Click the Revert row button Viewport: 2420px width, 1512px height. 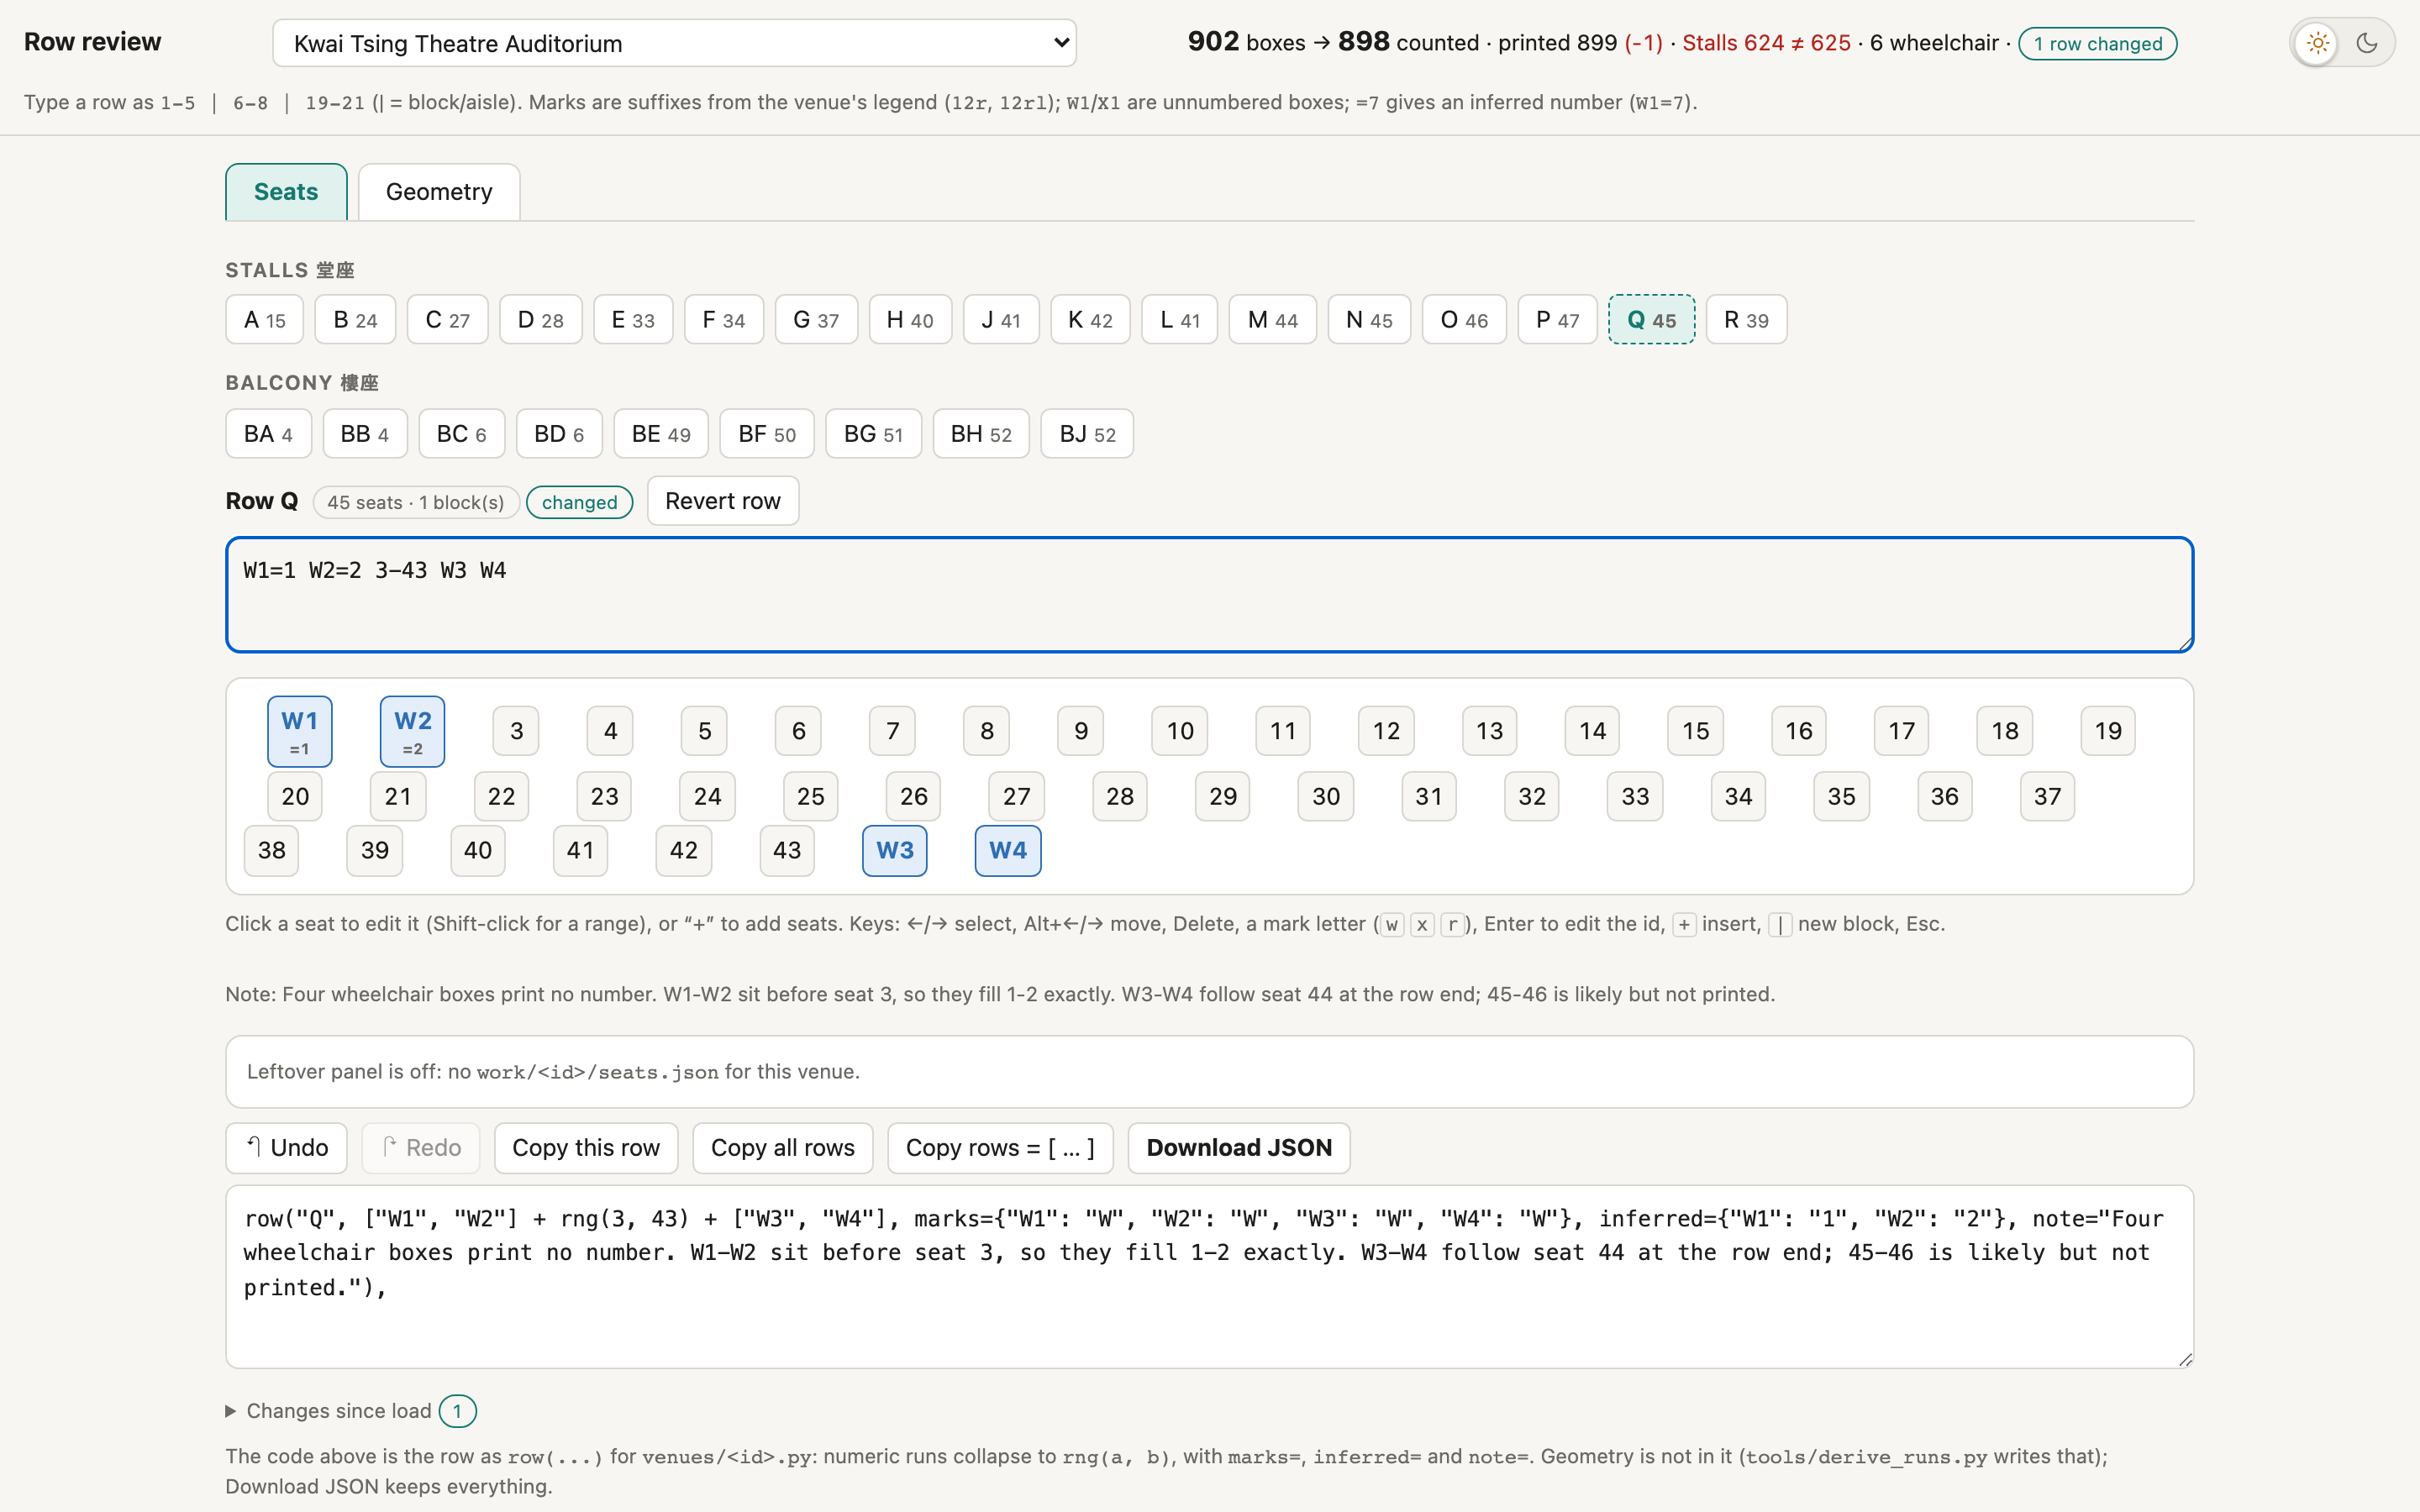[x=723, y=501]
